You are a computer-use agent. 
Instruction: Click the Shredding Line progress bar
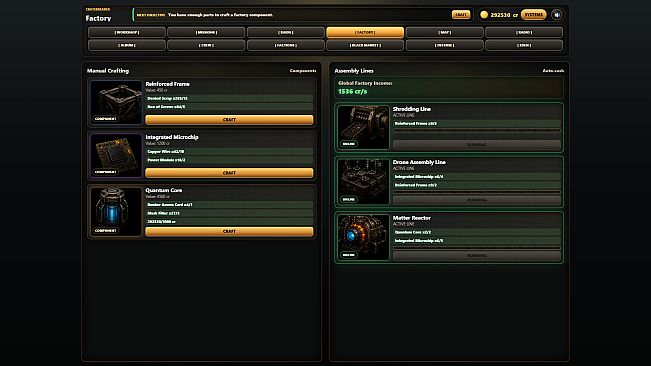[x=477, y=131]
